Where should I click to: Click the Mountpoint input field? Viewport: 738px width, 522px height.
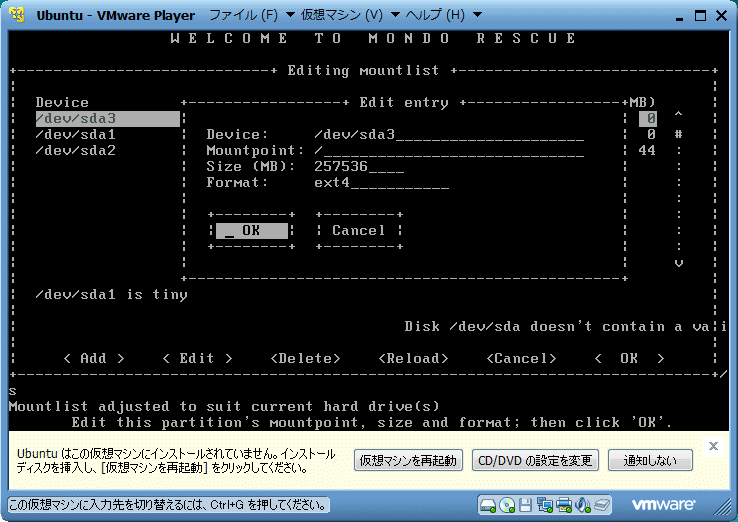[448, 150]
